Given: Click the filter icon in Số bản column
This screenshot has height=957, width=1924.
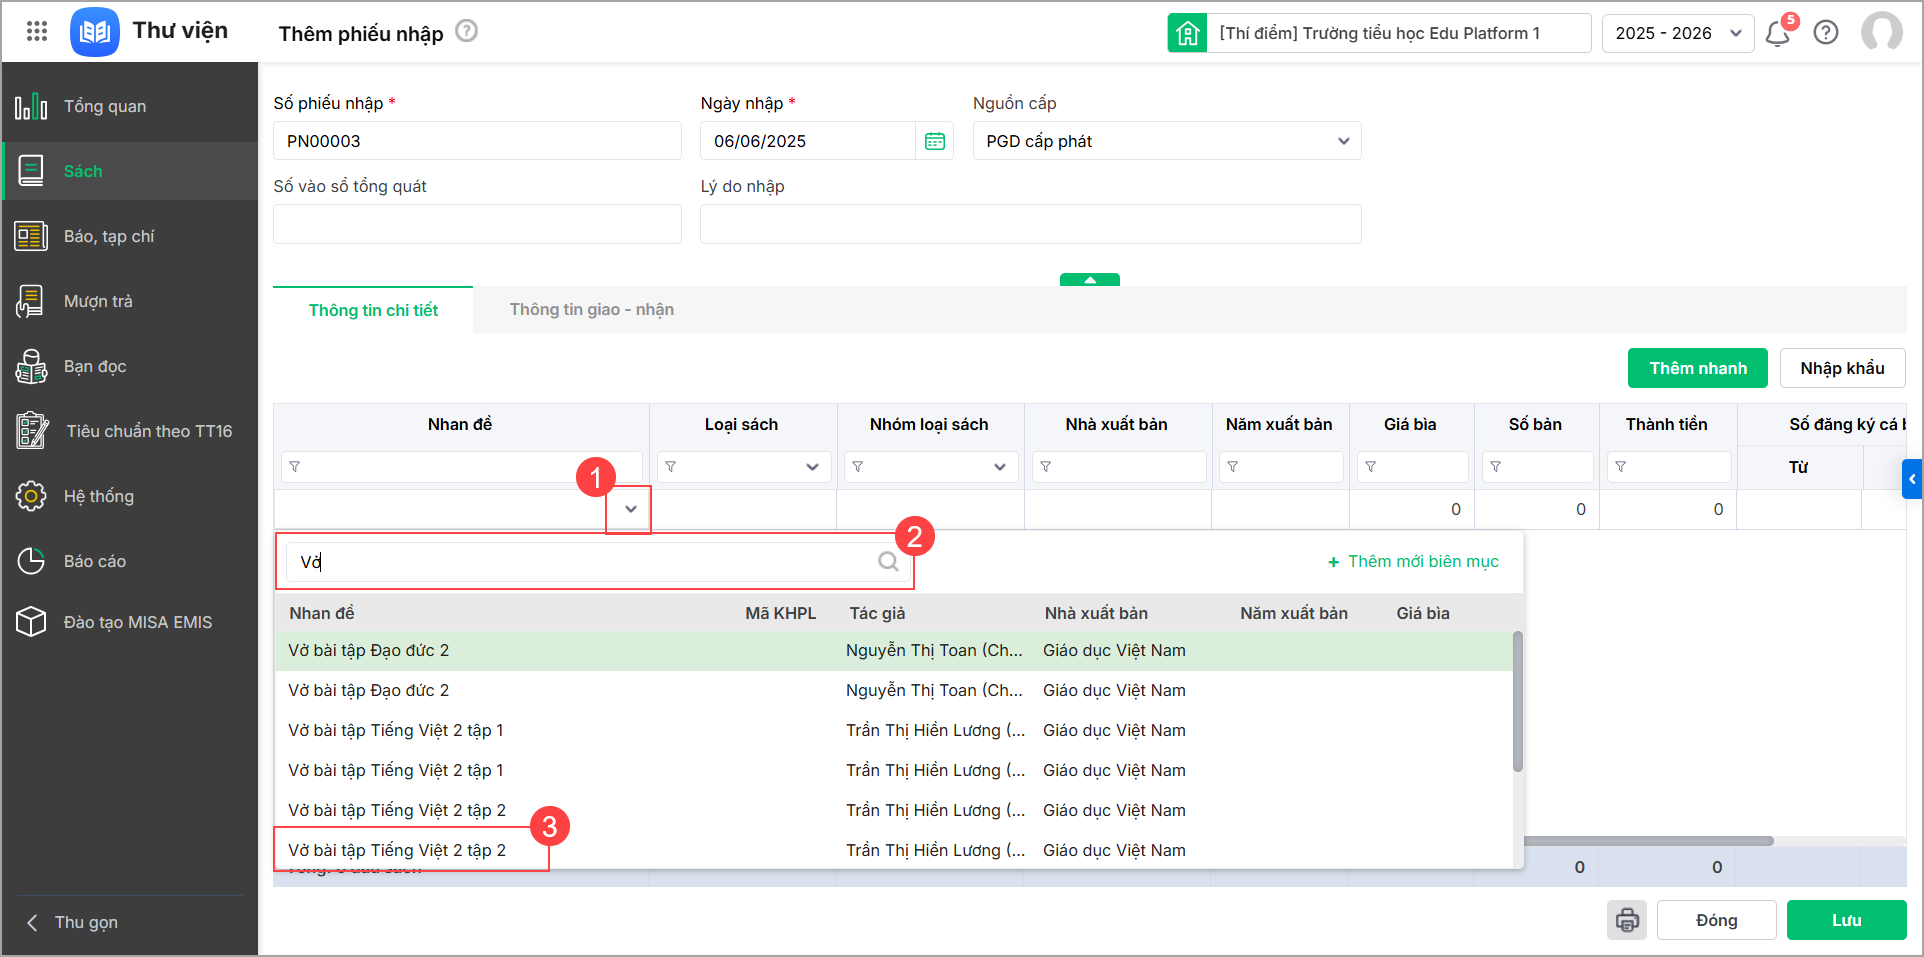Looking at the screenshot, I should (1496, 467).
